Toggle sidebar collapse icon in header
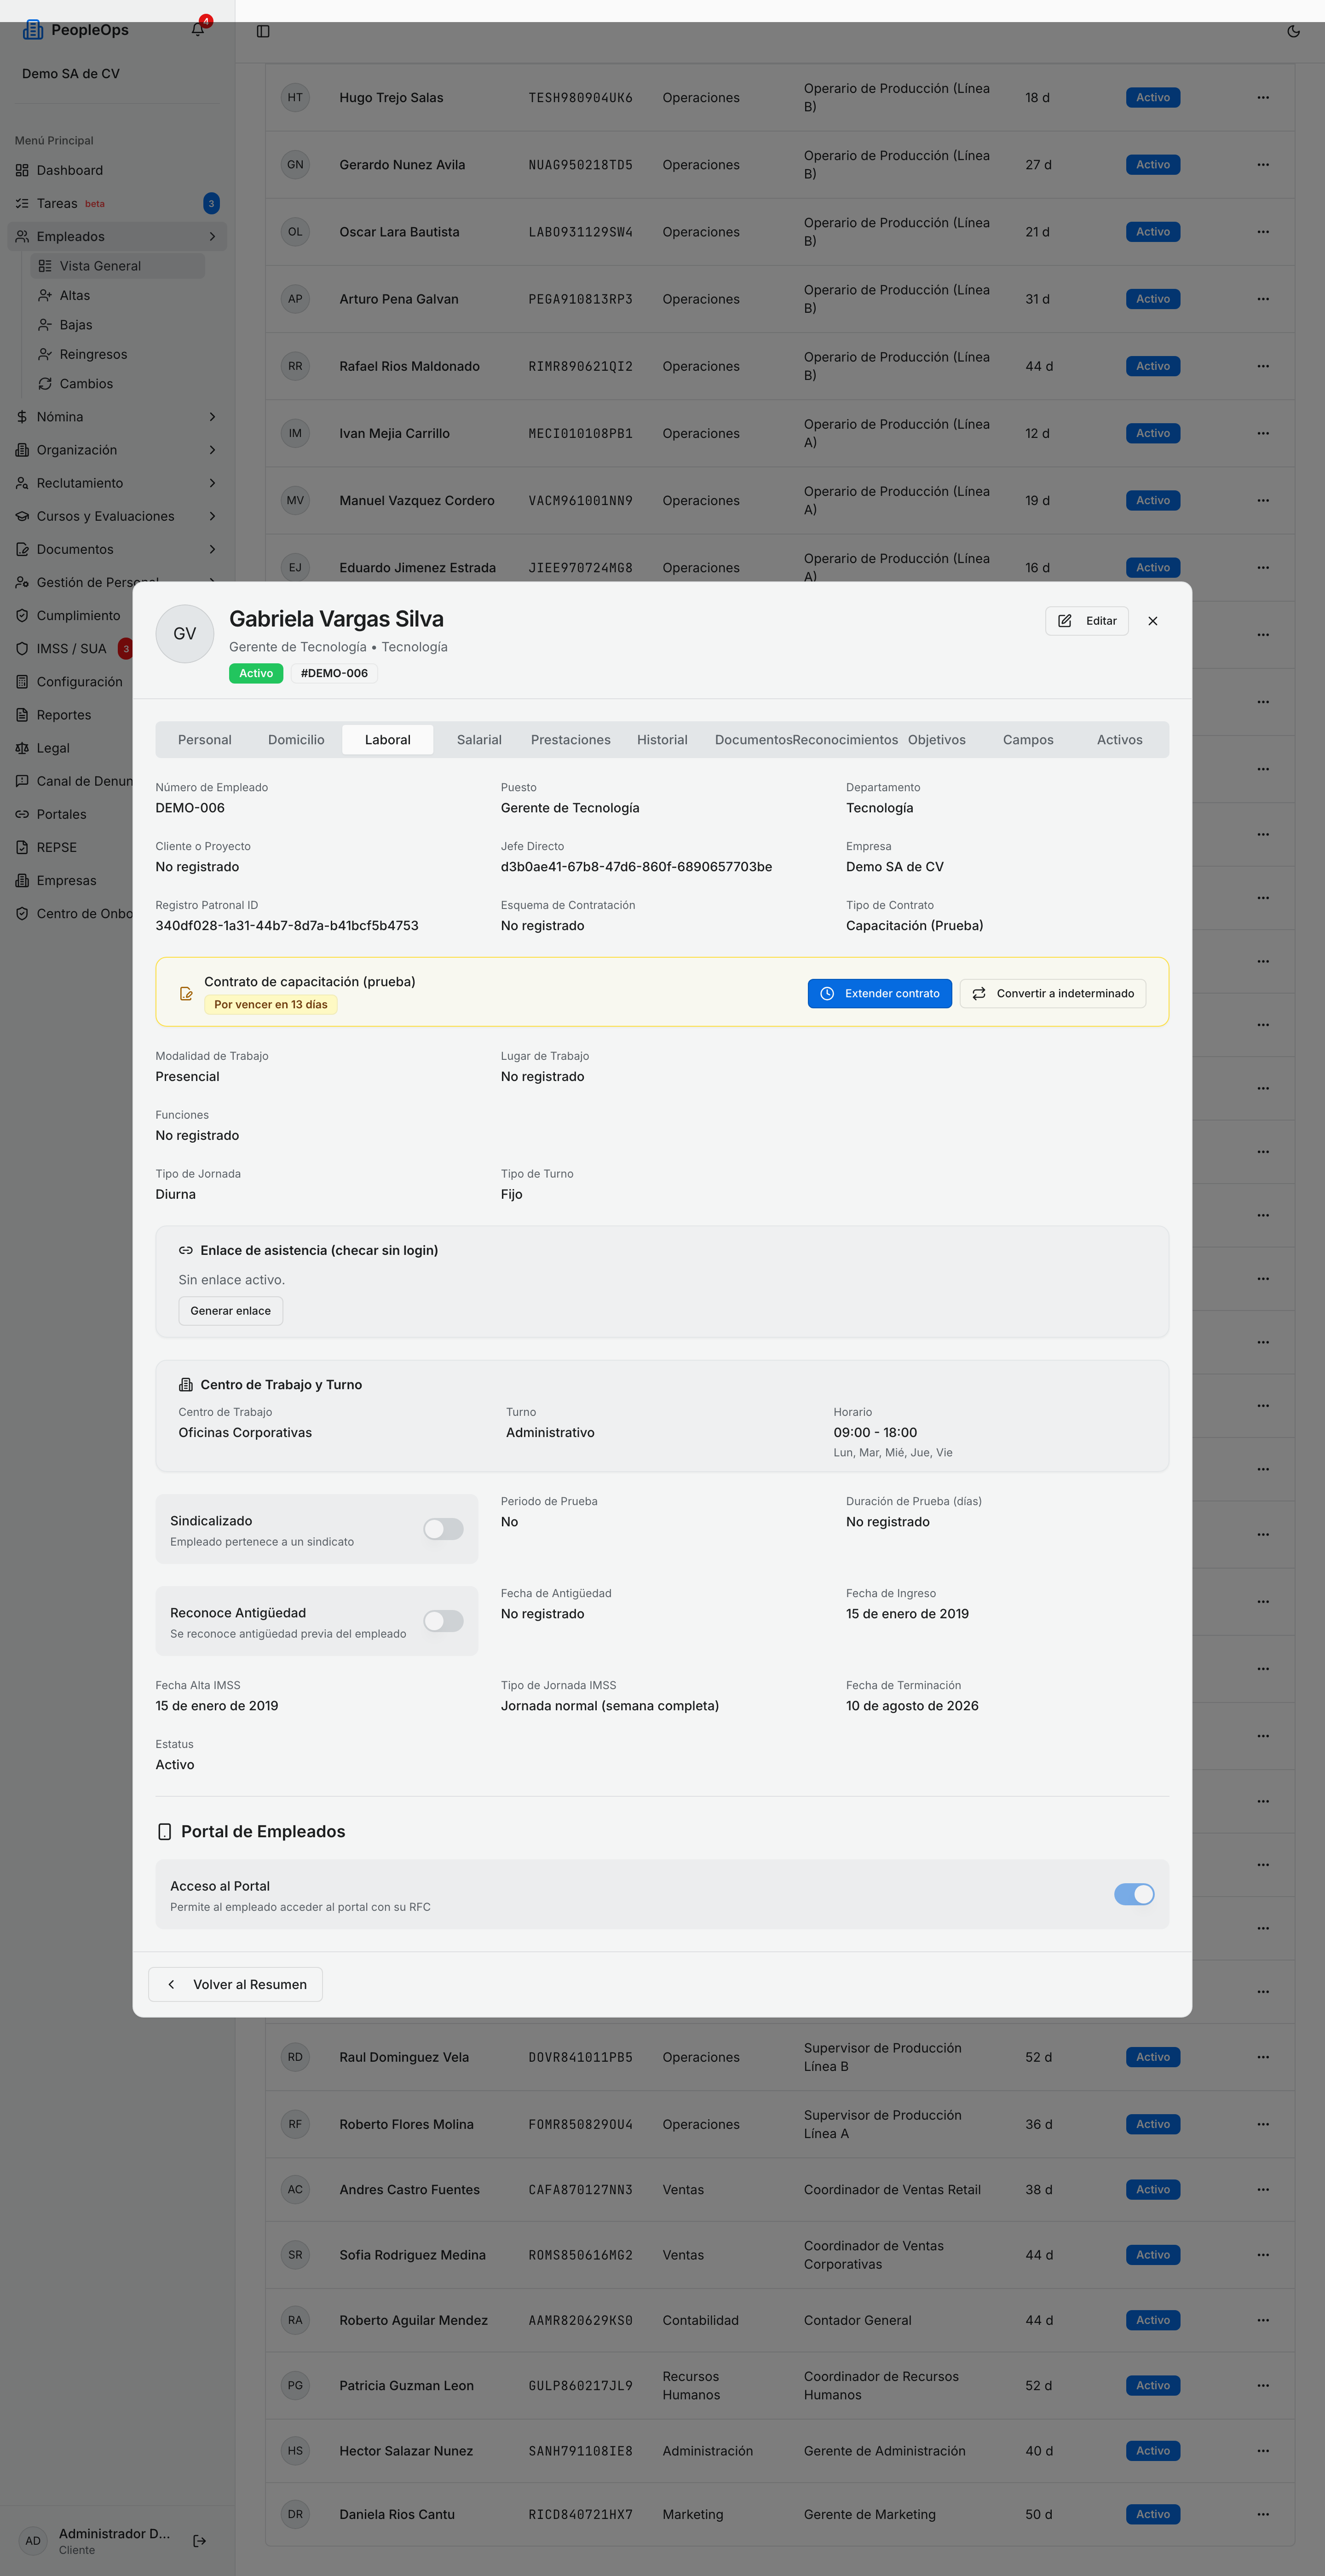Image resolution: width=1325 pixels, height=2576 pixels. (263, 31)
